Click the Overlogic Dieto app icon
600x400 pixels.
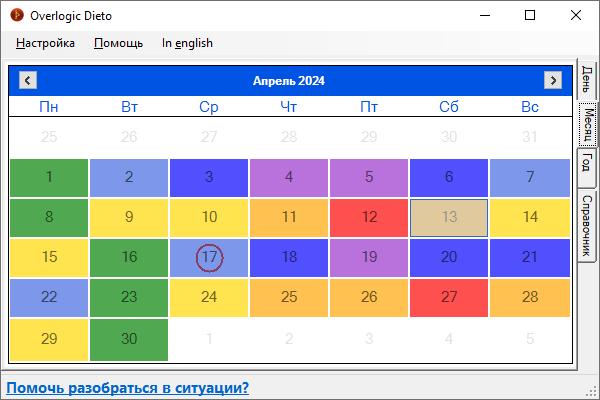[x=17, y=15]
